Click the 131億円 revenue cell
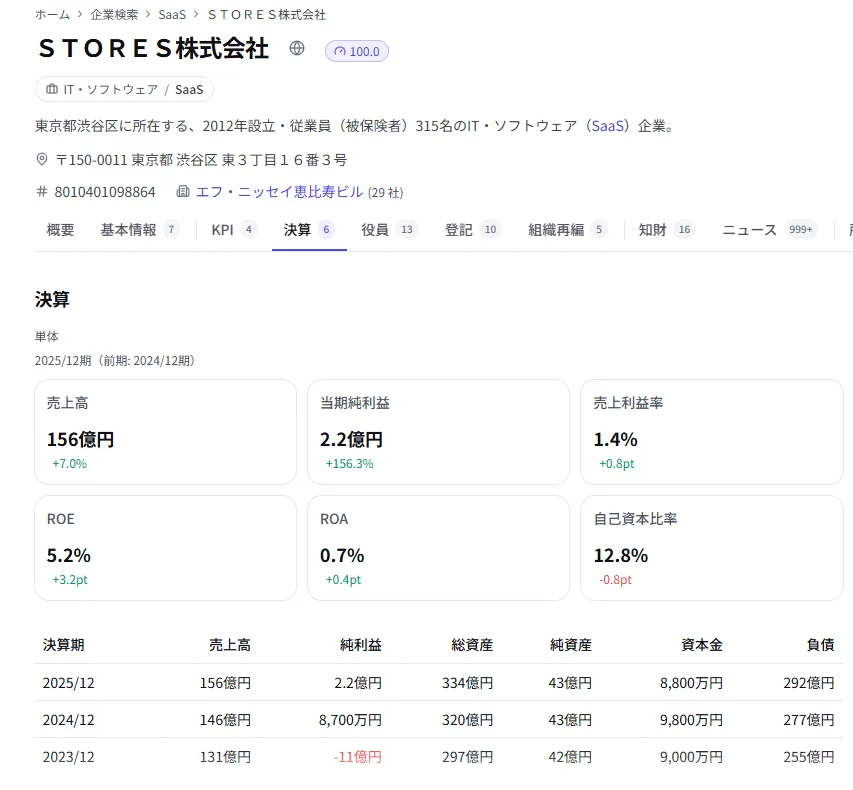The width and height of the screenshot is (853, 790). pyautogui.click(x=225, y=757)
